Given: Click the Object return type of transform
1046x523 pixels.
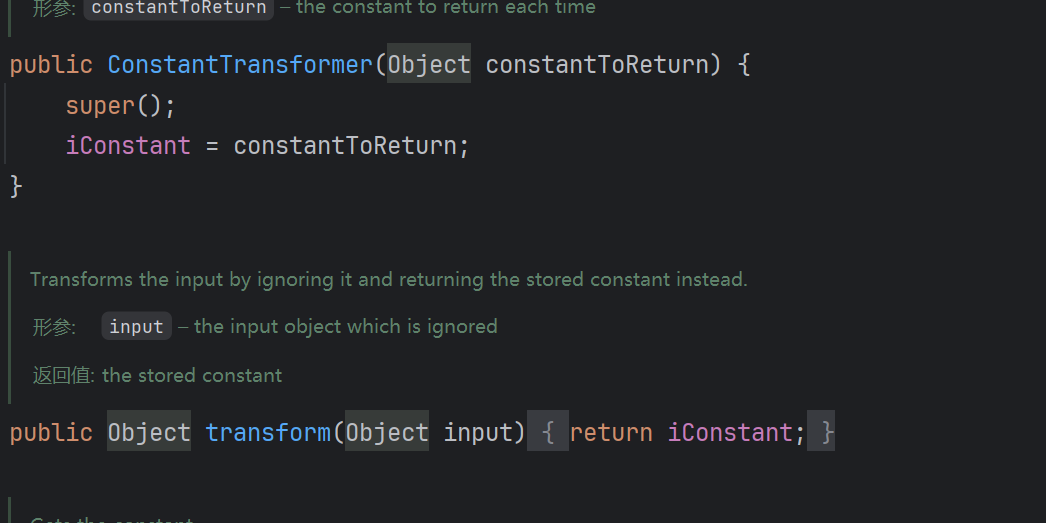Looking at the screenshot, I should pos(149,433).
